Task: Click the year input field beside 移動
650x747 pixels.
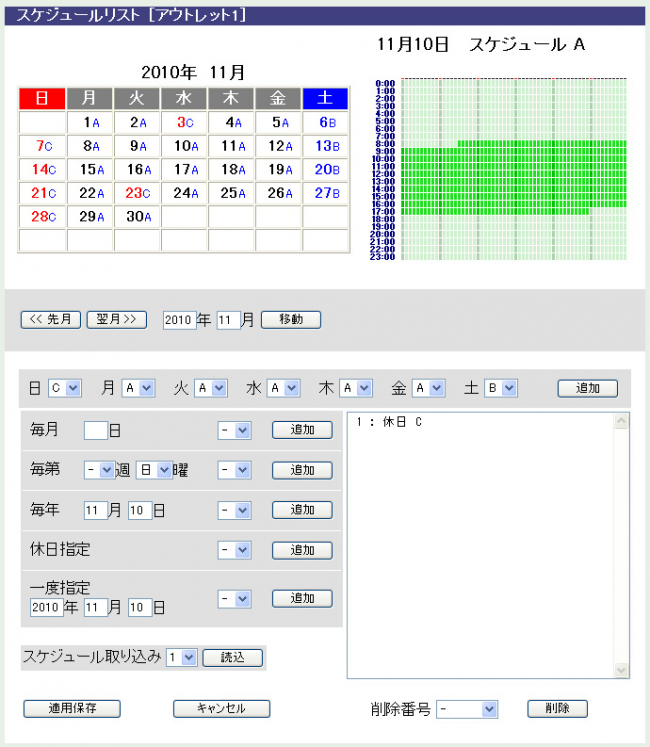Action: click(x=179, y=320)
